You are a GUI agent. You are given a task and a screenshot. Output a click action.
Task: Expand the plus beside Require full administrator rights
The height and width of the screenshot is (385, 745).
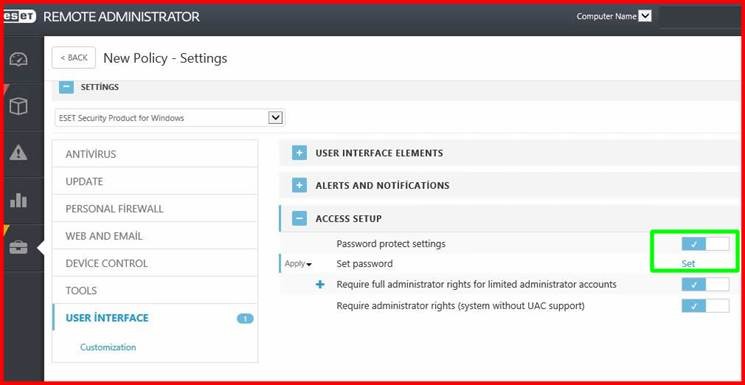tap(321, 284)
